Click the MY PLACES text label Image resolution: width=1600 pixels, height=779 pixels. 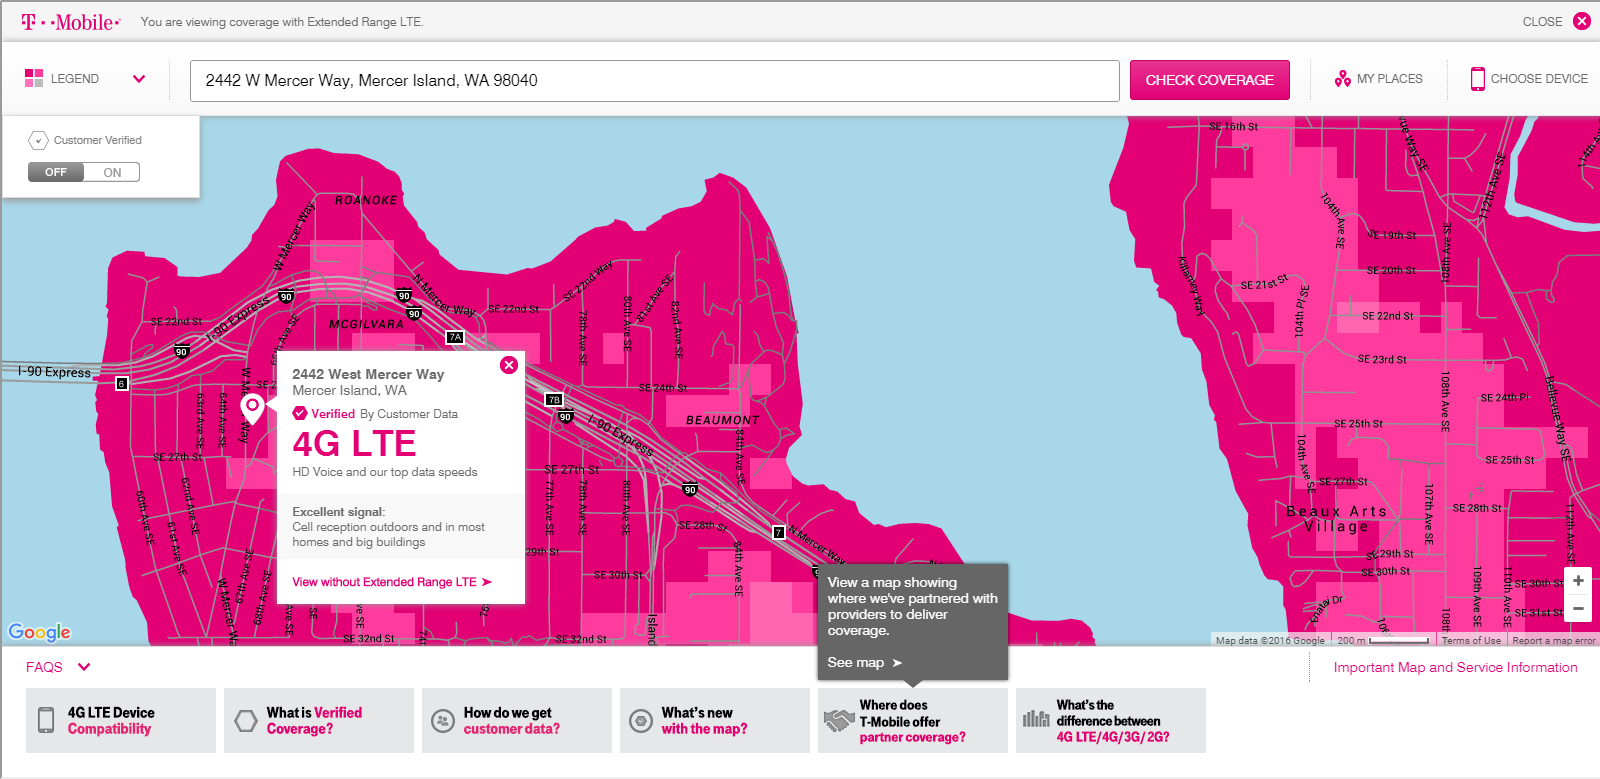coord(1390,79)
